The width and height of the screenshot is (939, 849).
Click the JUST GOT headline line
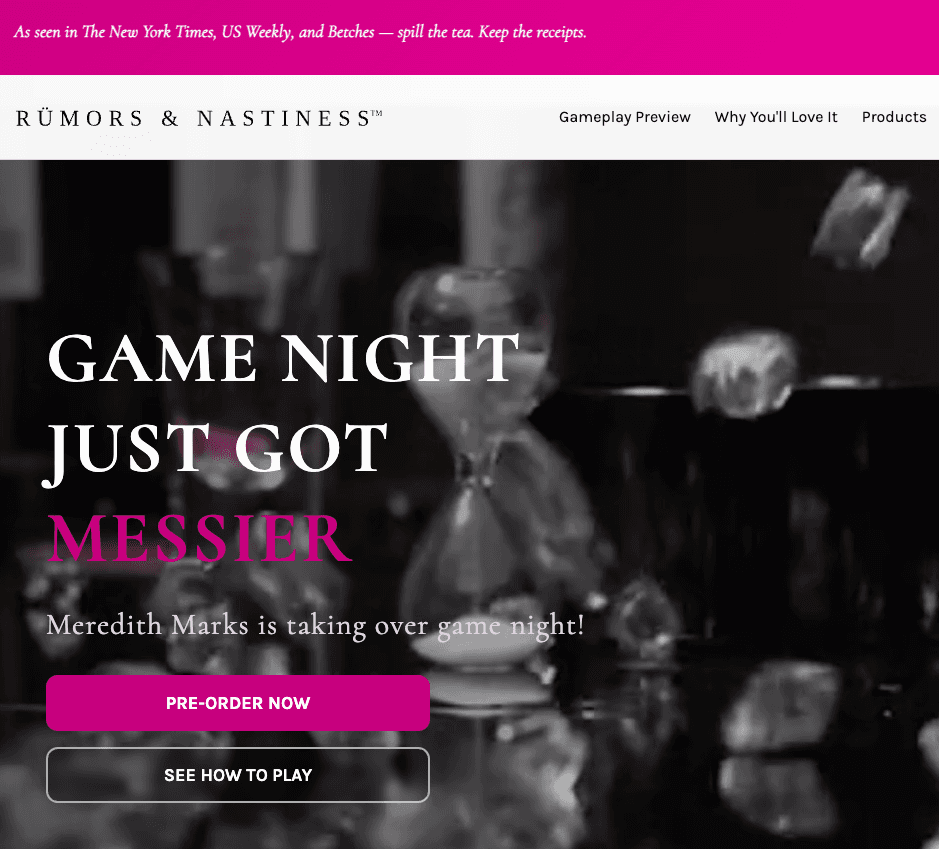point(216,449)
